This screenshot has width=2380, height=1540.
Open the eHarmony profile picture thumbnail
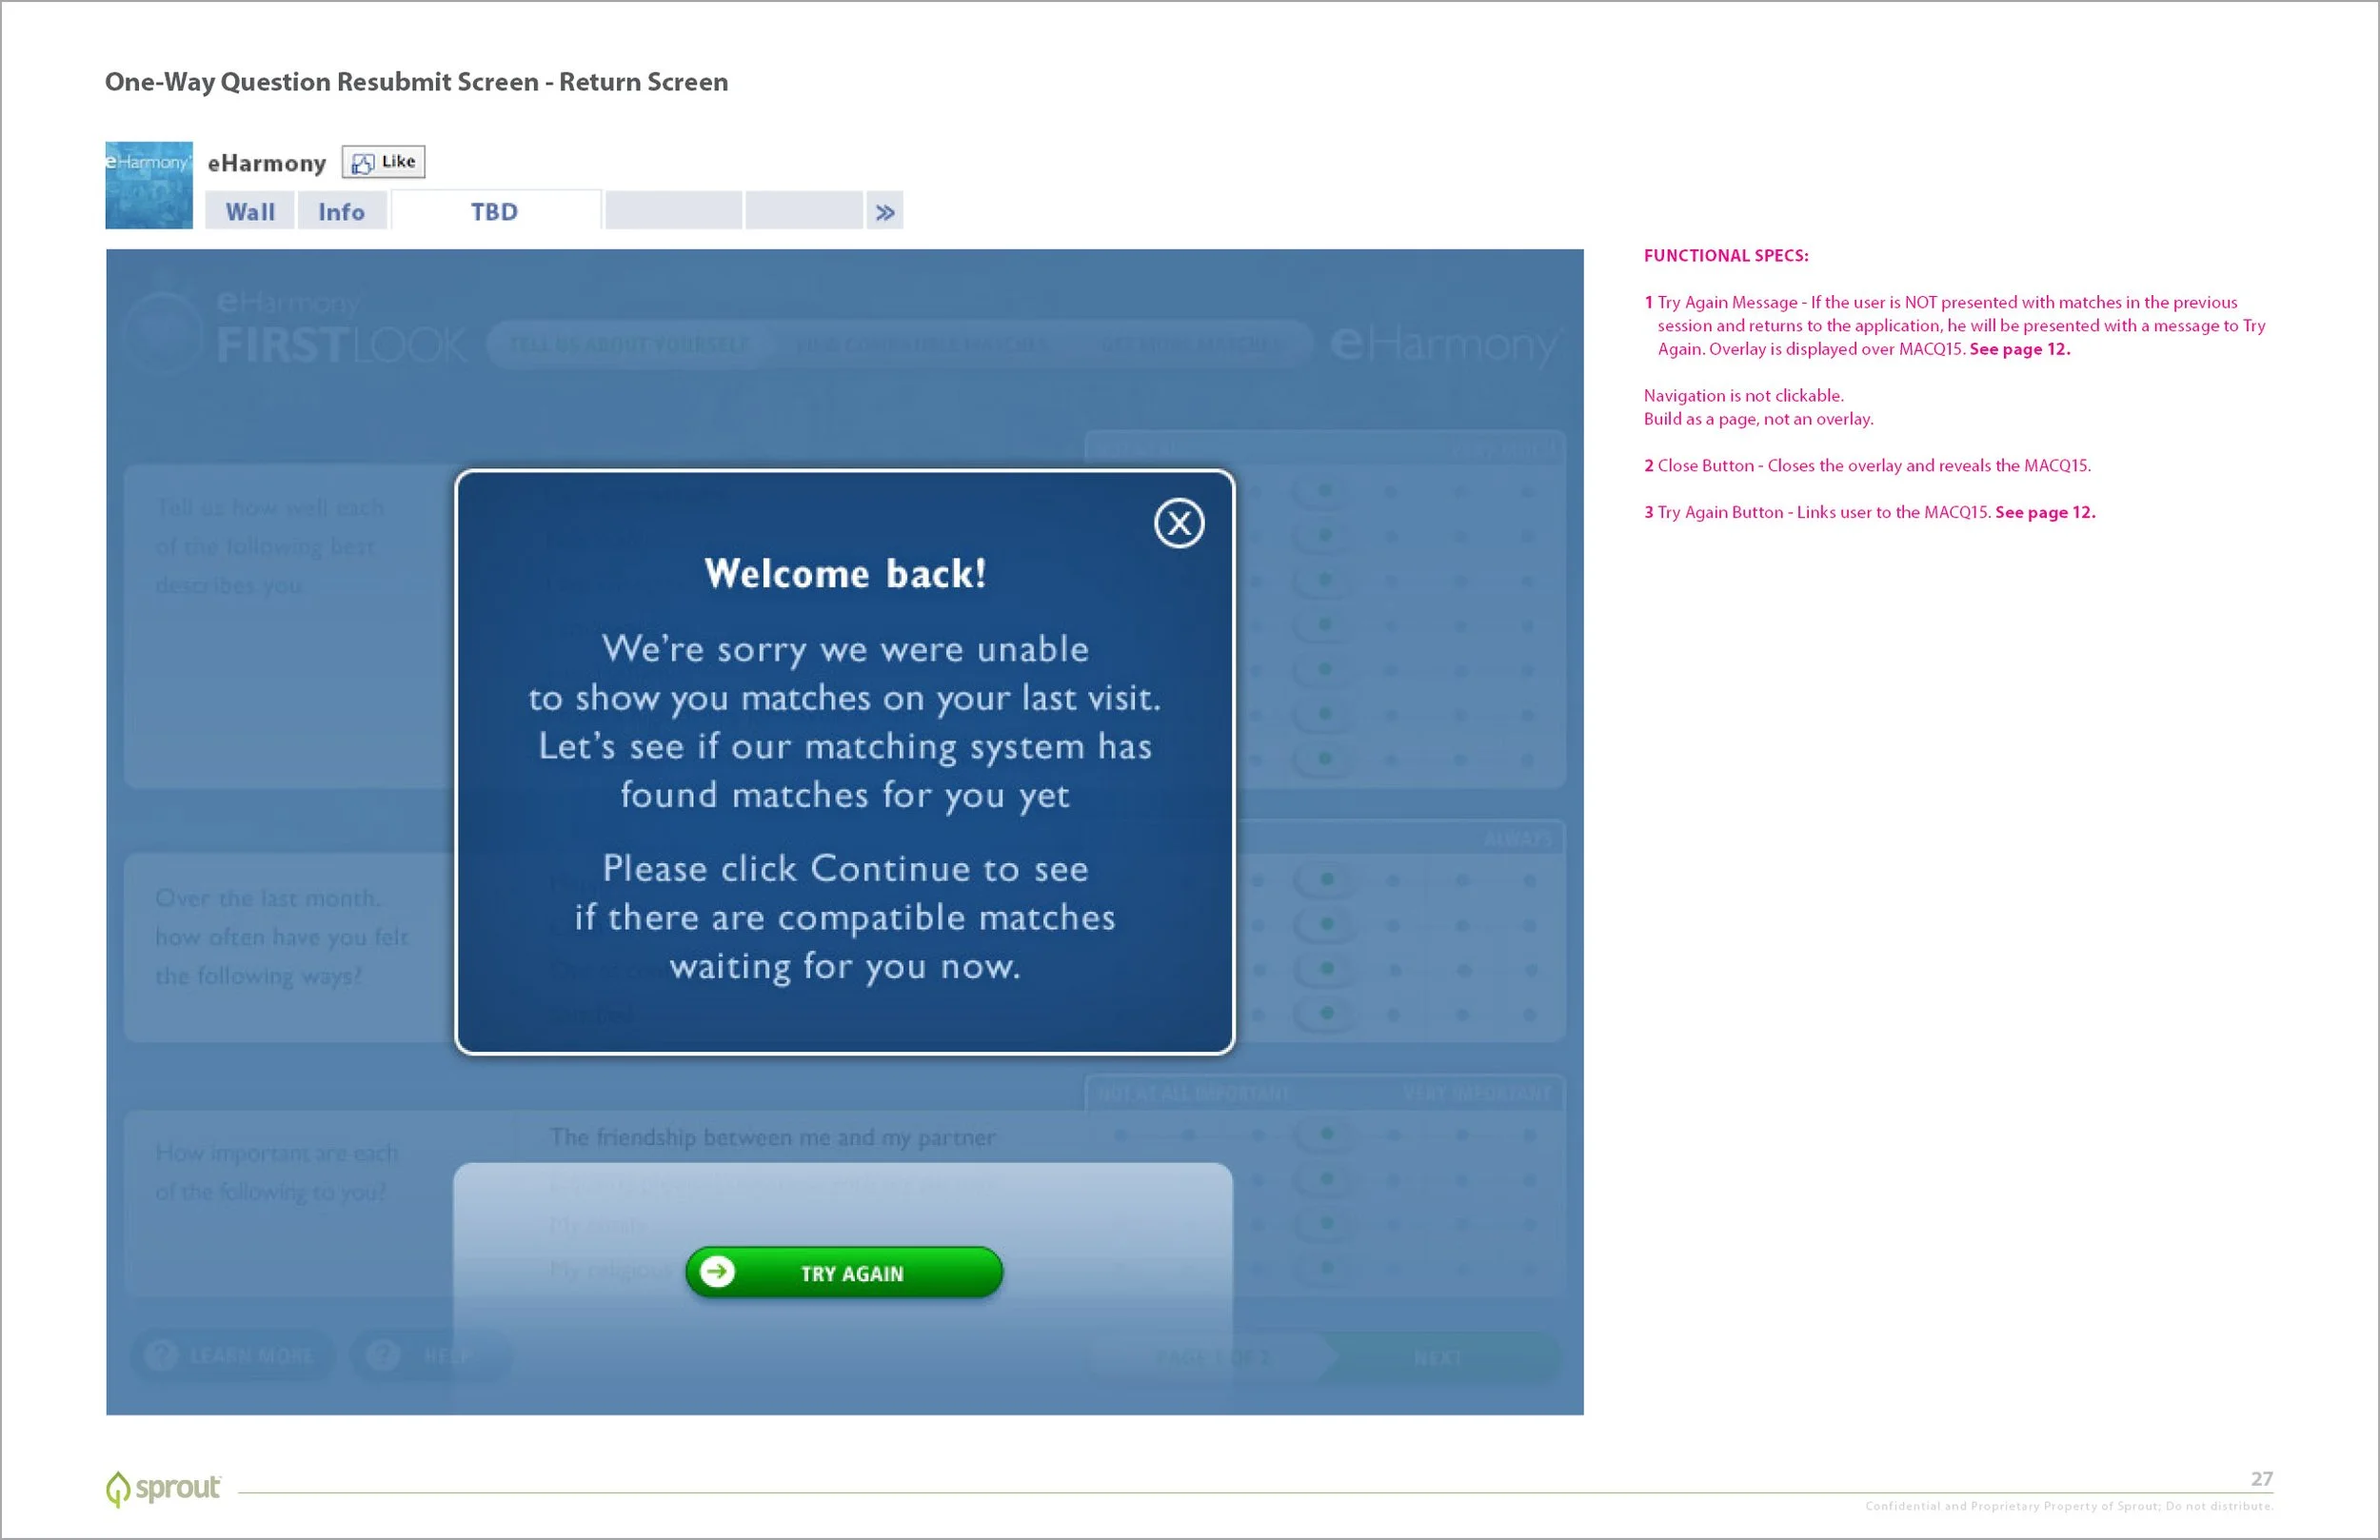pos(149,185)
